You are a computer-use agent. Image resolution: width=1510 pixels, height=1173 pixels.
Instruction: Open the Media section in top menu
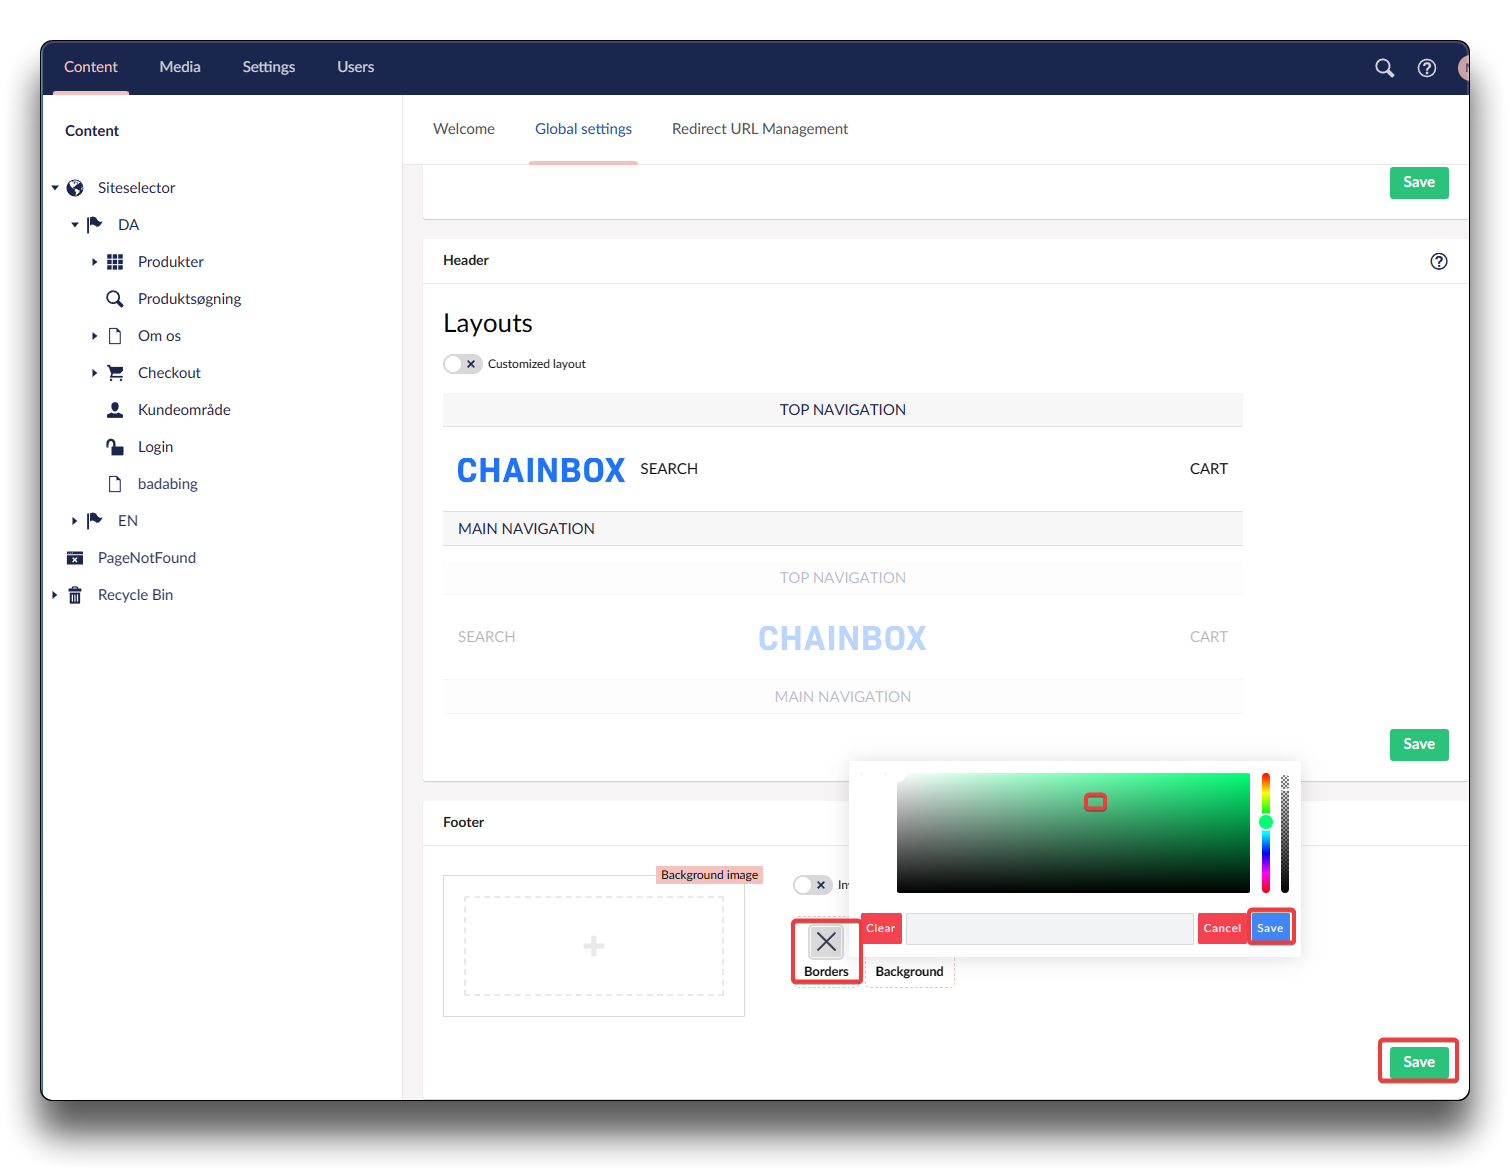click(x=180, y=67)
